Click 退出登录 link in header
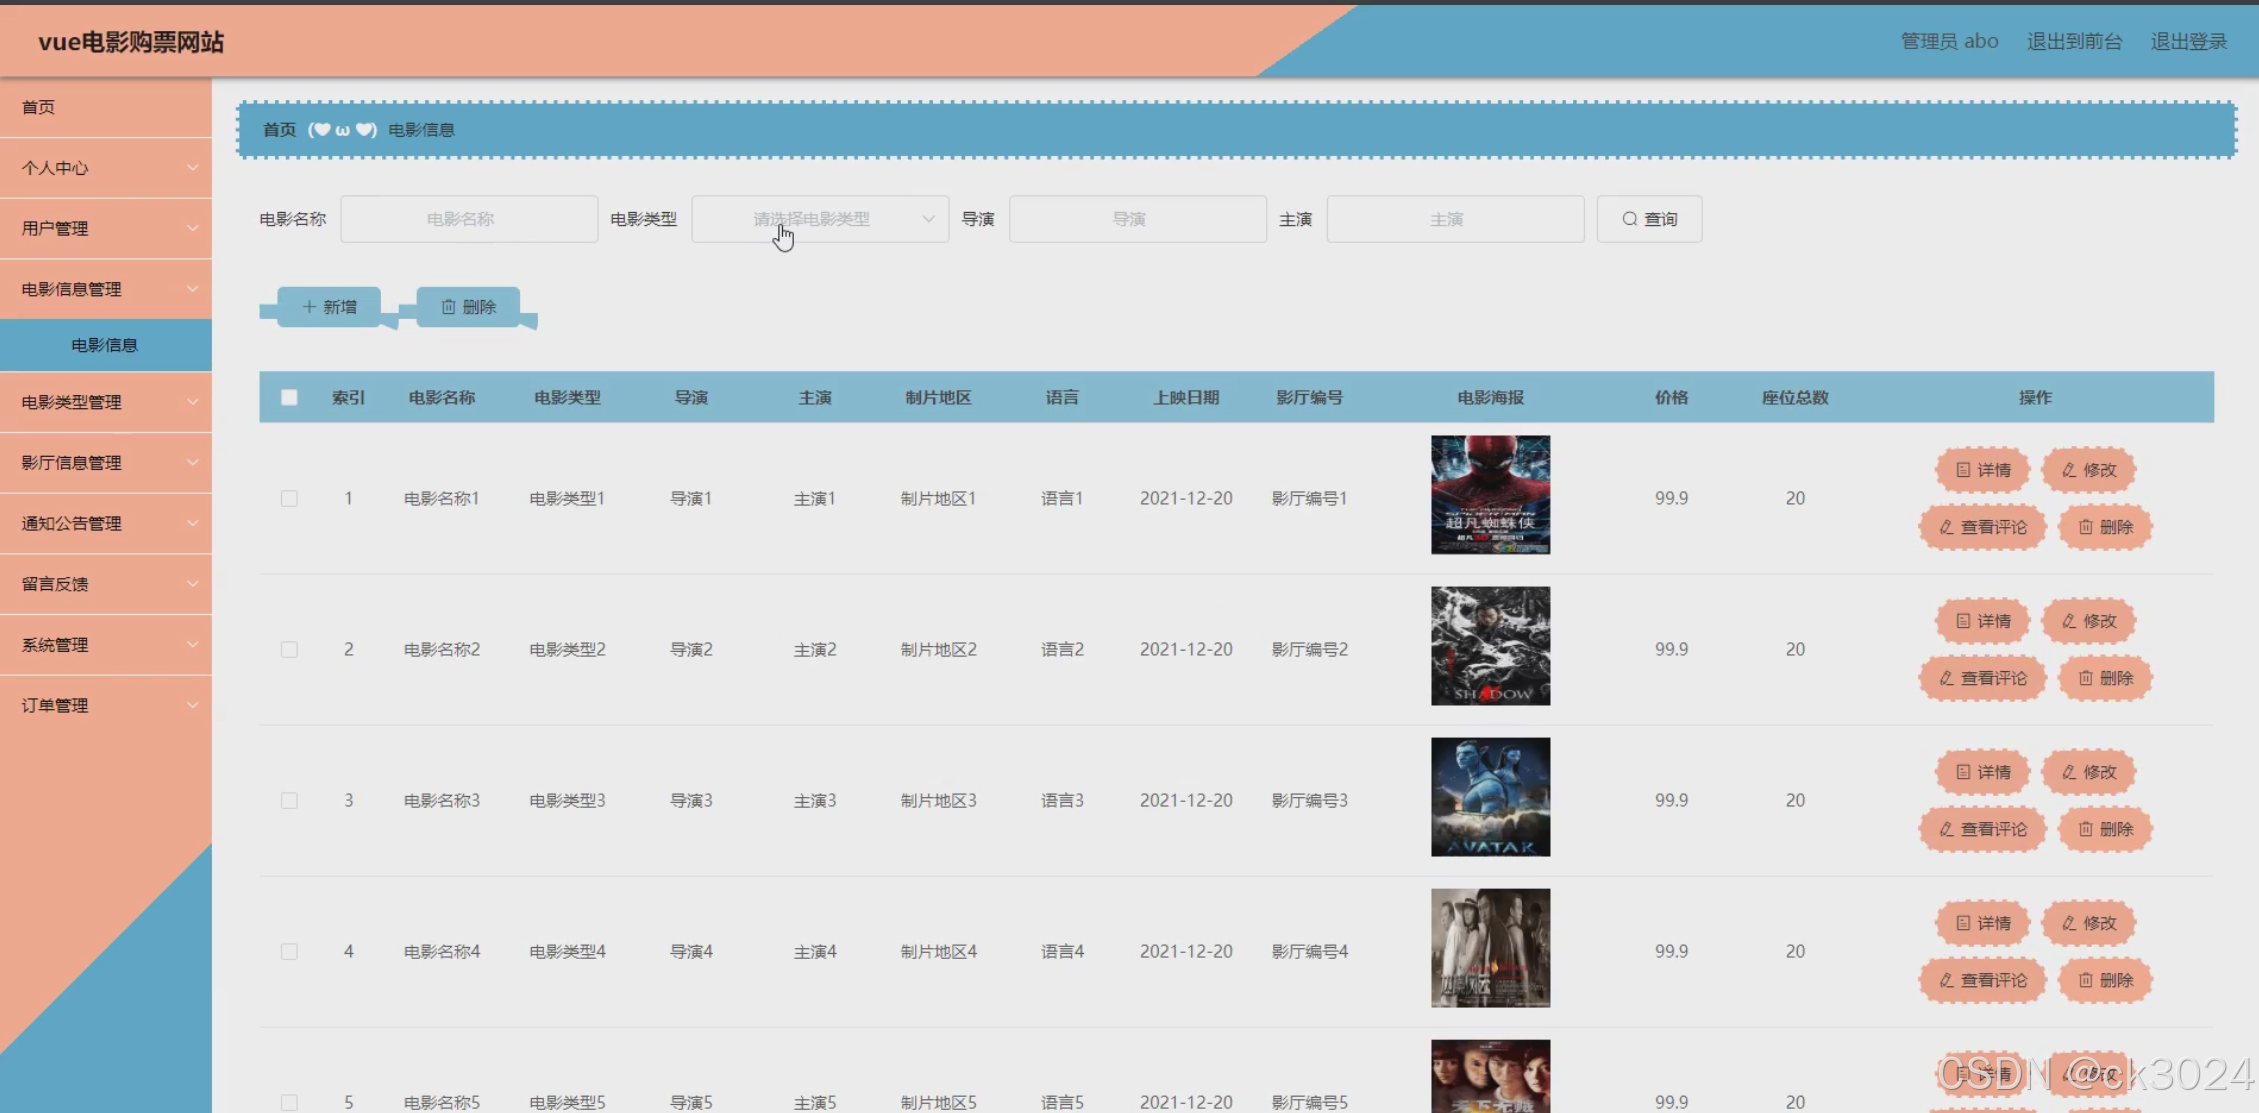The image size is (2259, 1113). tap(2188, 41)
